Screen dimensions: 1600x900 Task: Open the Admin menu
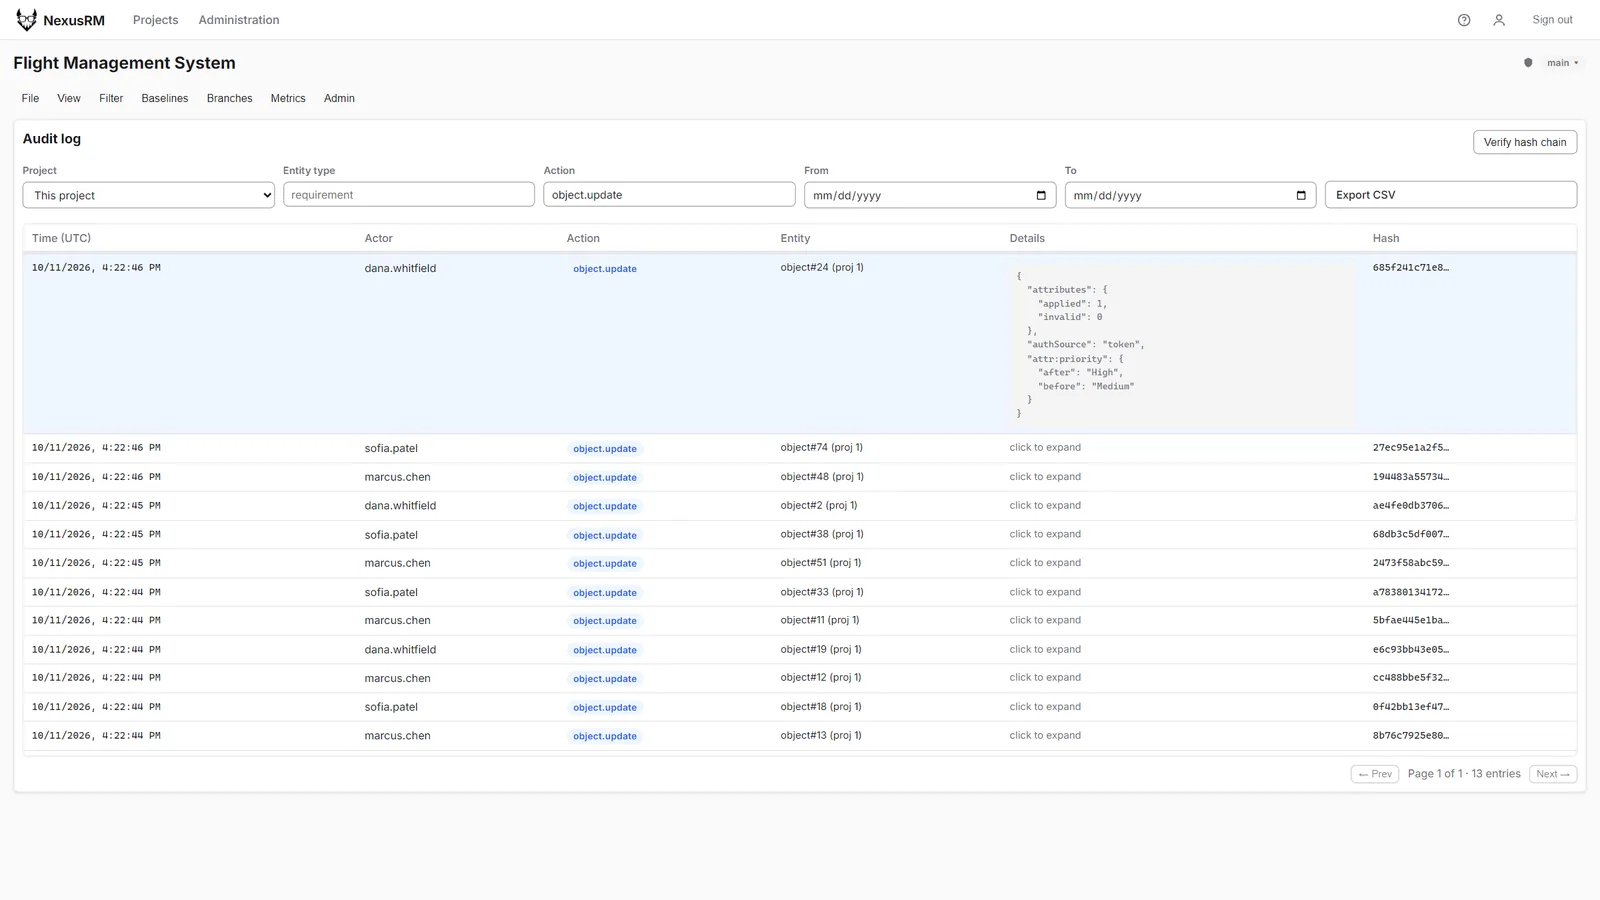tap(339, 98)
